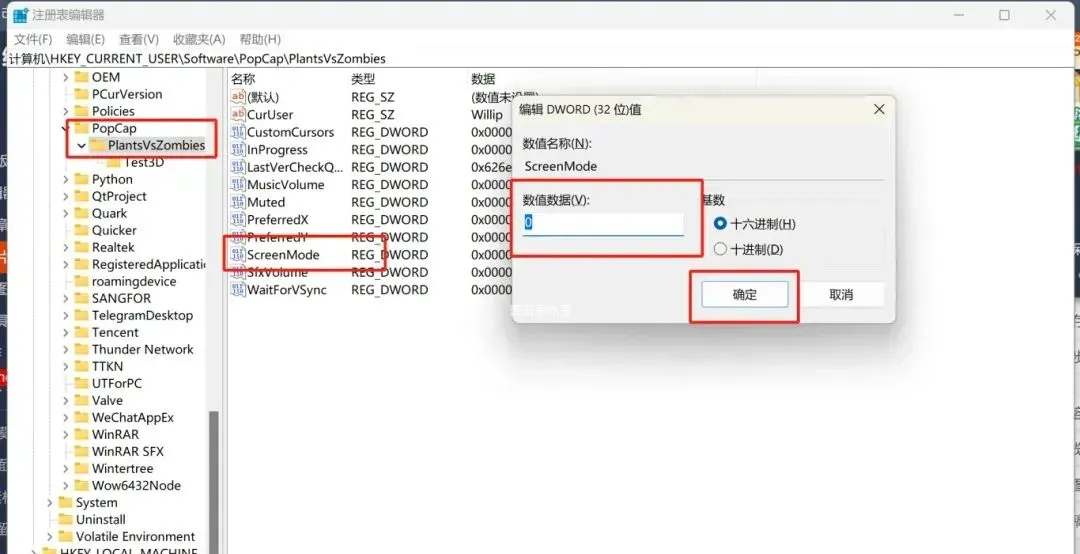The width and height of the screenshot is (1080, 554).
Task: Select the WeChatAppEx tree item
Action: 133,418
